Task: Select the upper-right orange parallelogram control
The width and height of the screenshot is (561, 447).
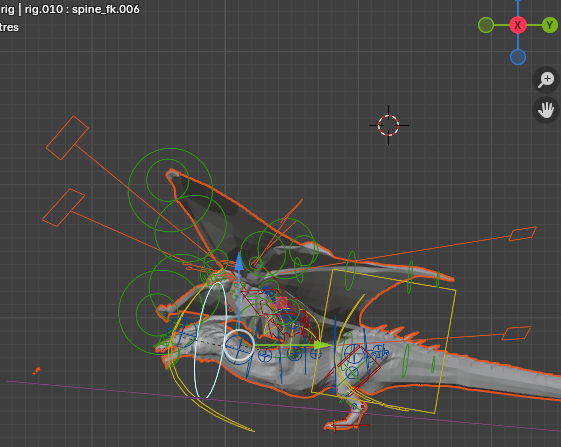Action: coord(522,234)
